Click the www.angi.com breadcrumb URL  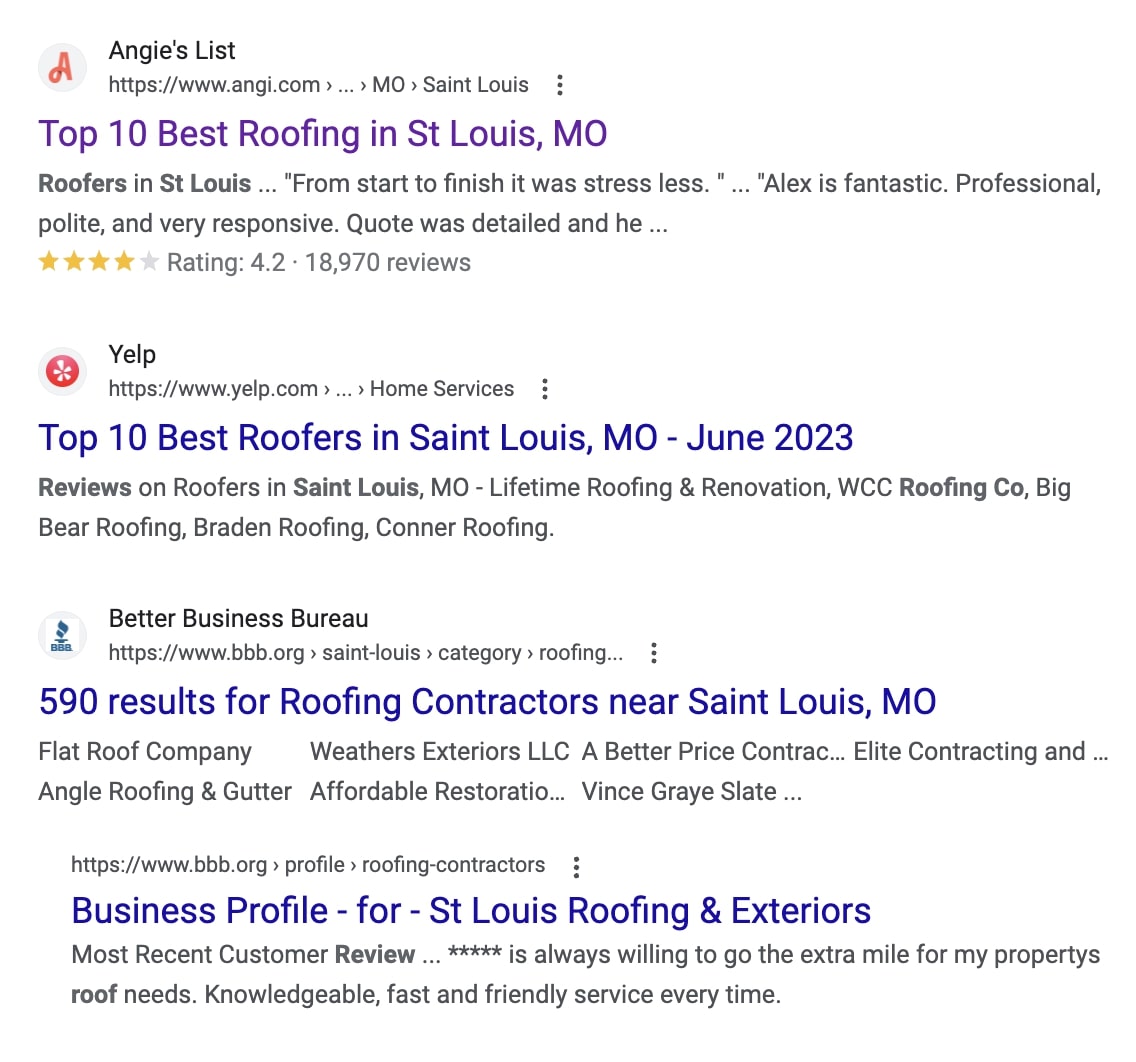(214, 85)
